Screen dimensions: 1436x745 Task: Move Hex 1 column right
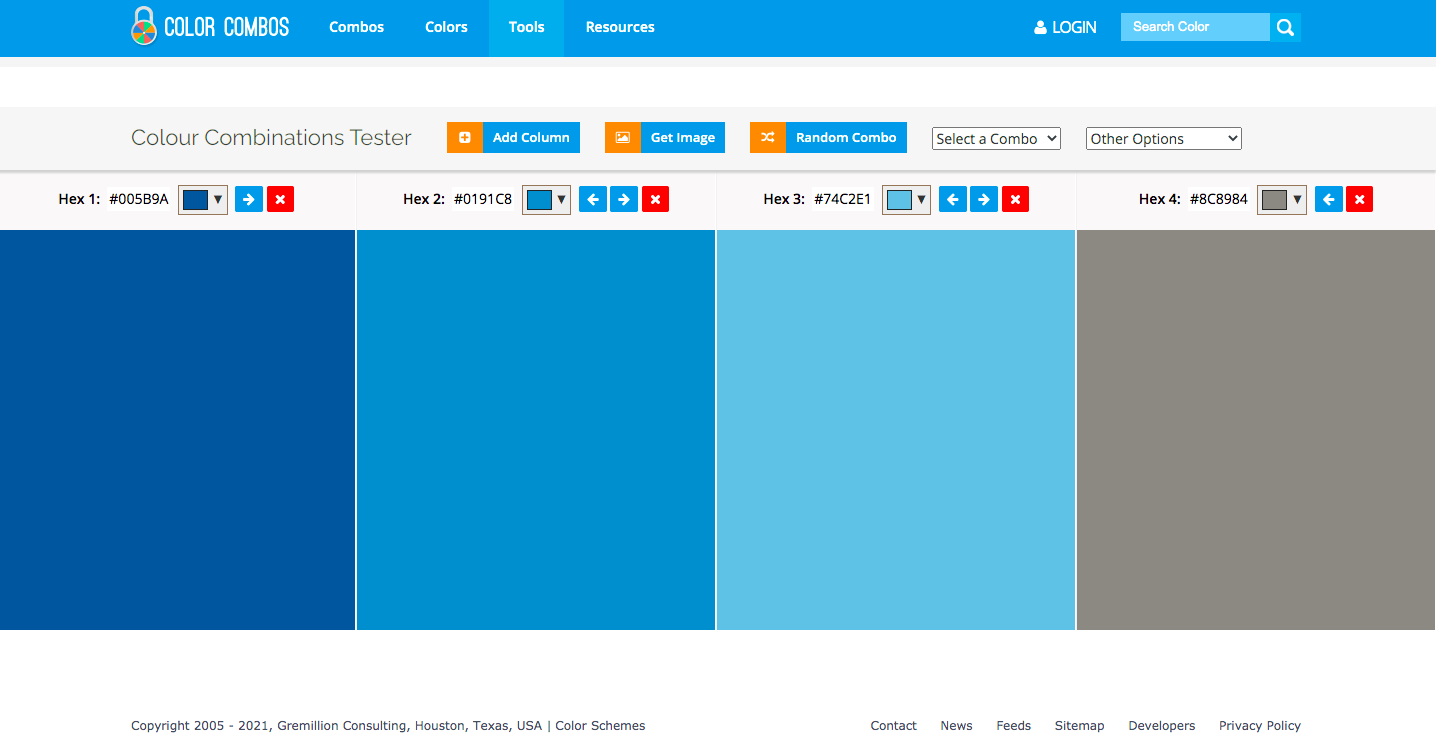[248, 199]
